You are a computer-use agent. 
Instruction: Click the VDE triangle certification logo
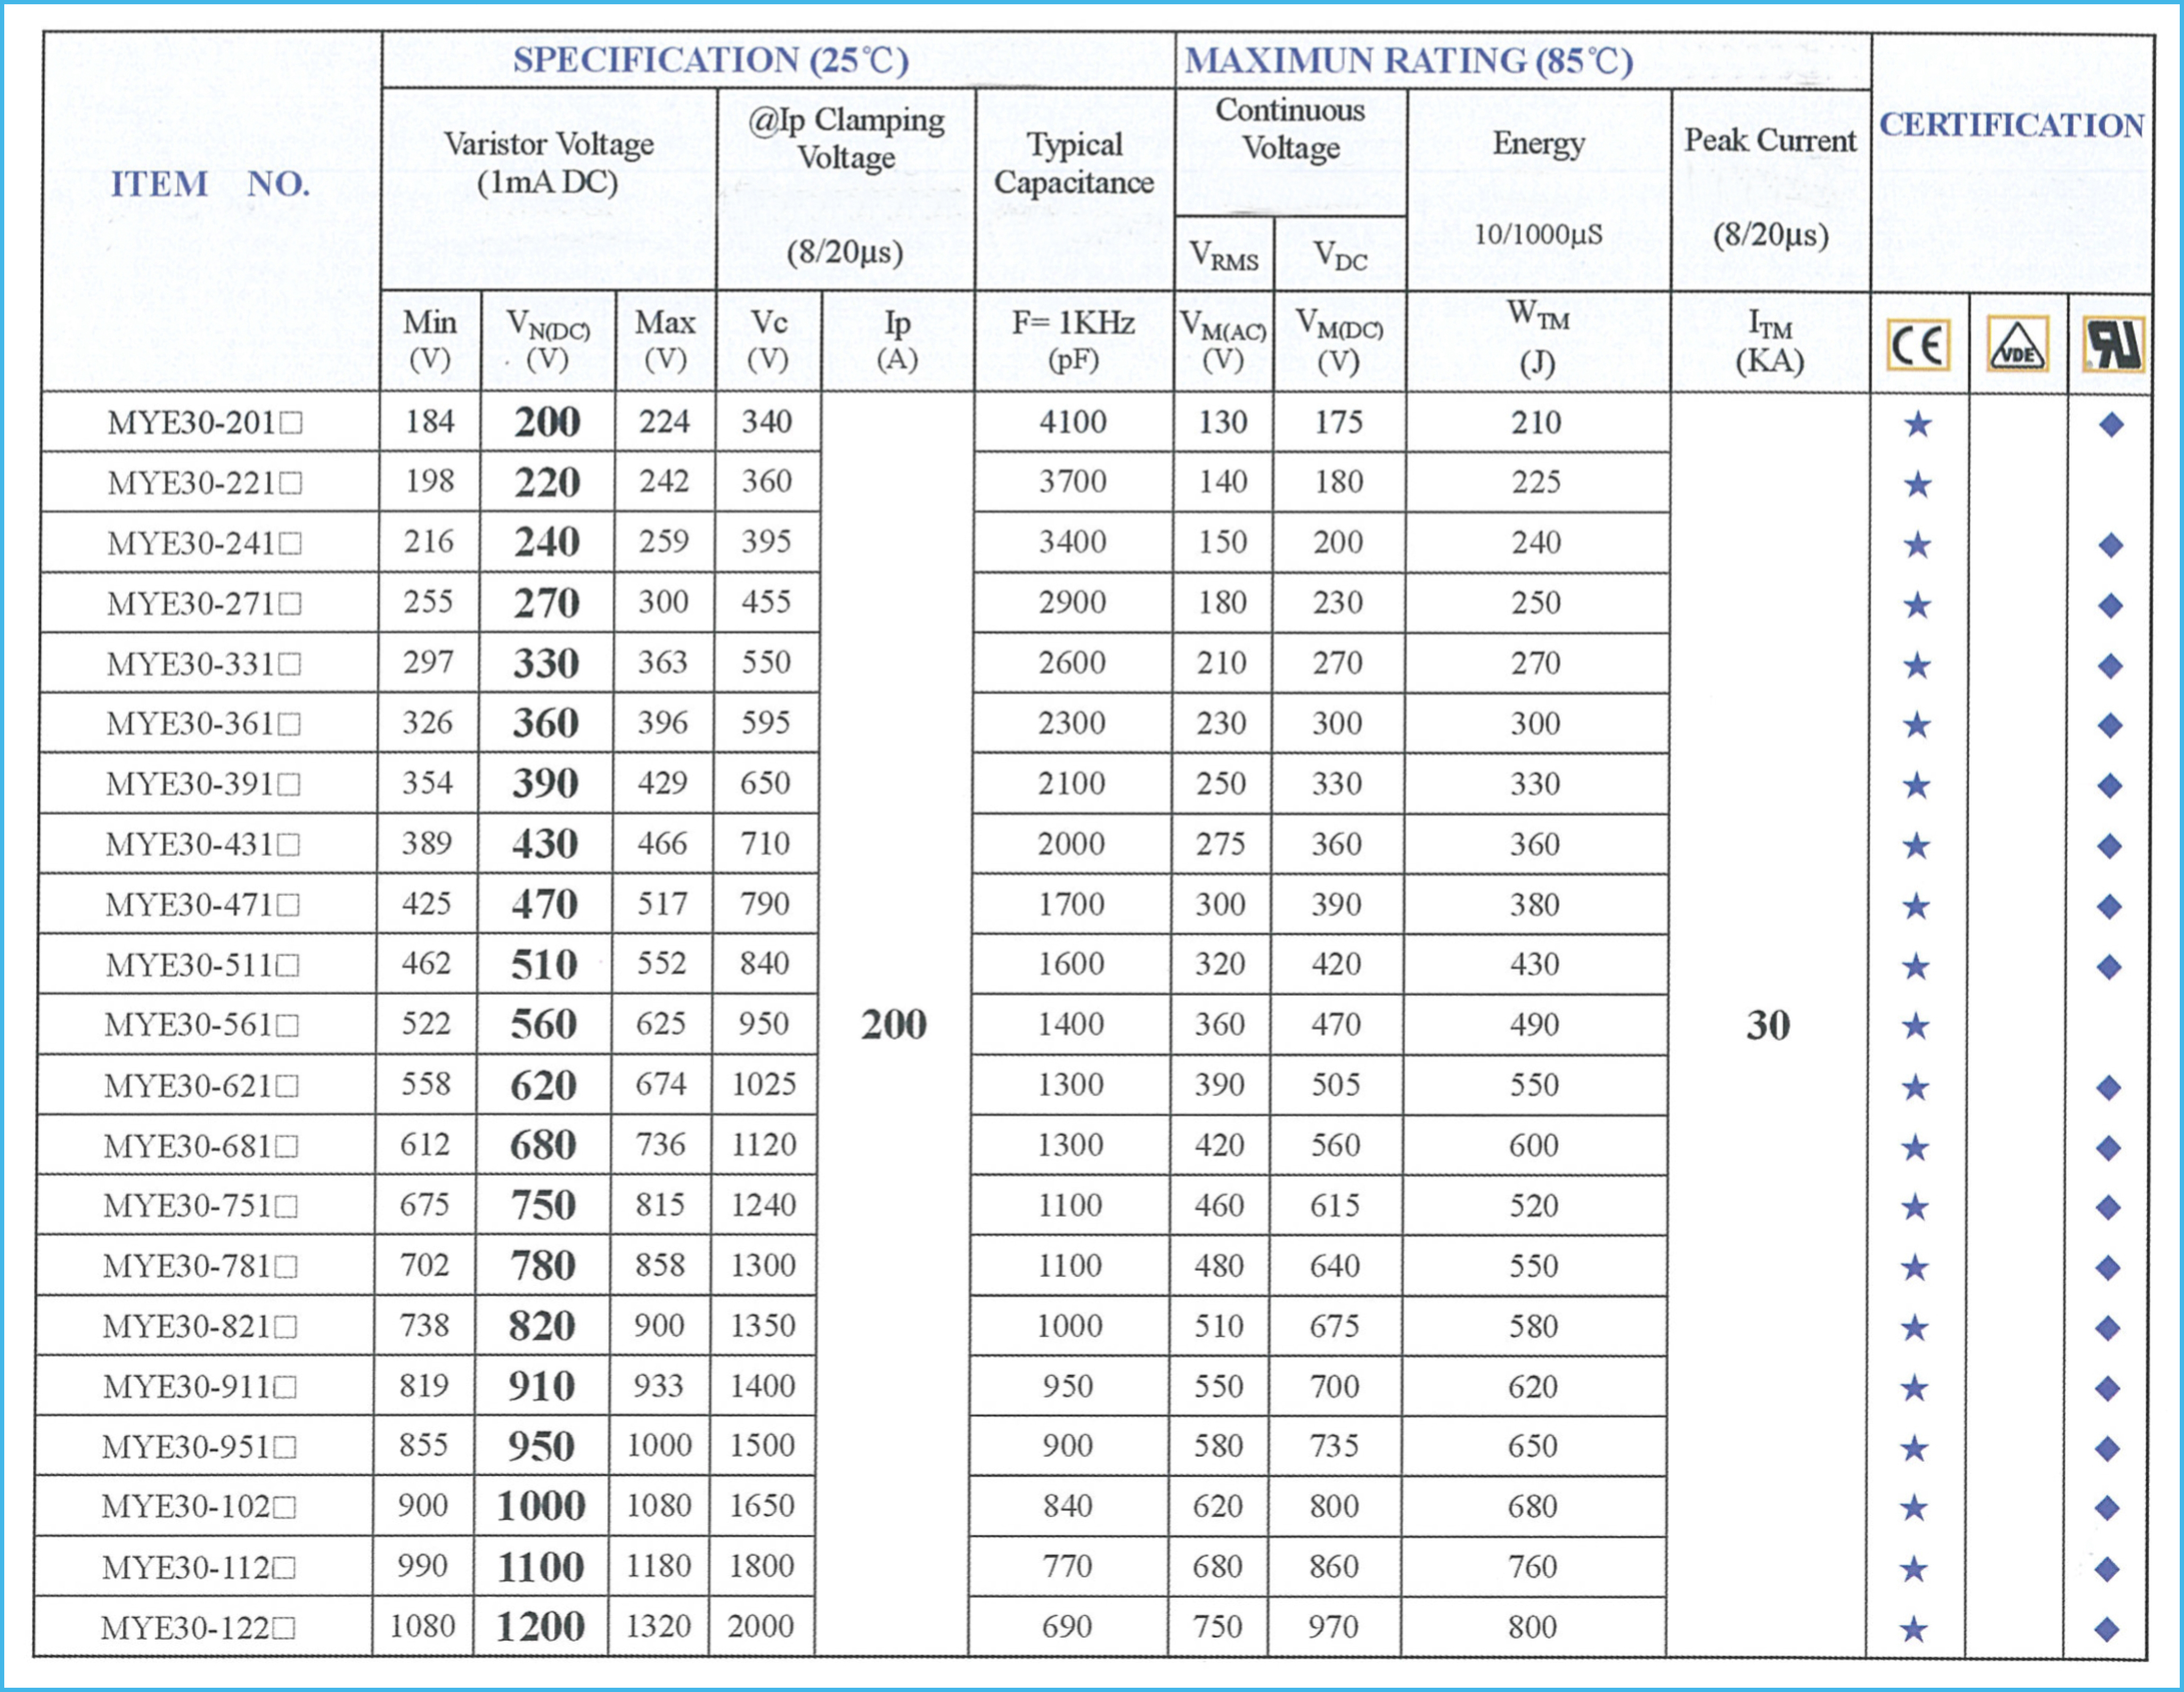(2017, 345)
